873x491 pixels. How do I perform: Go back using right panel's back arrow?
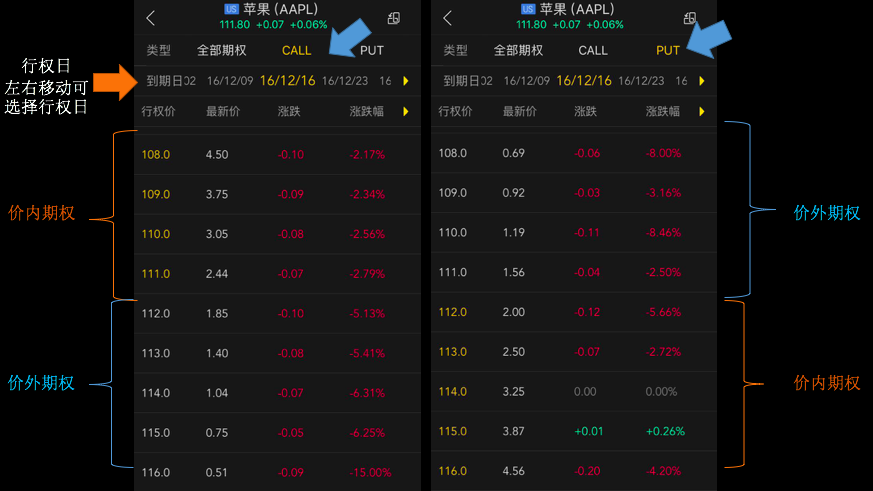click(447, 18)
